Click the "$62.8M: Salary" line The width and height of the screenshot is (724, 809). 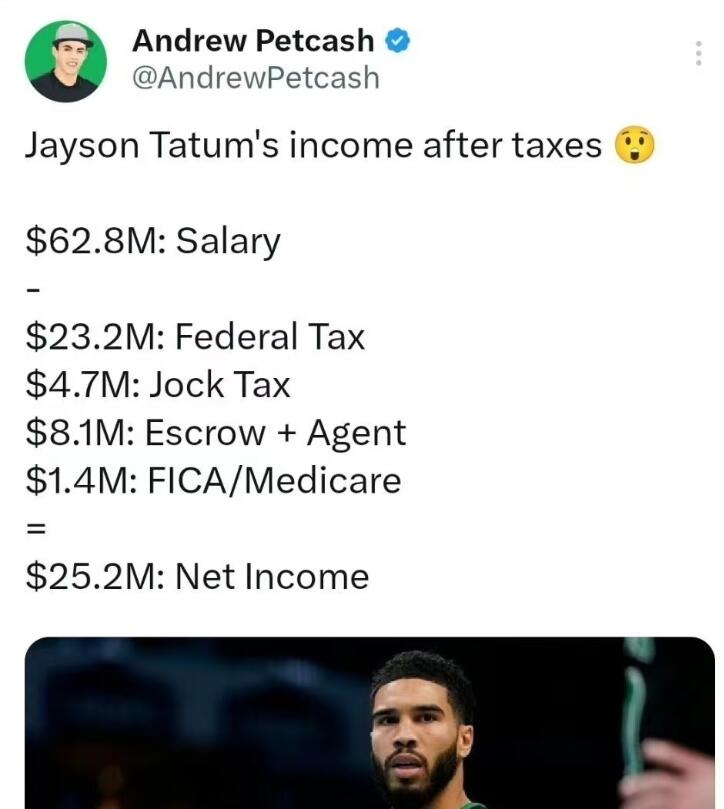click(153, 242)
